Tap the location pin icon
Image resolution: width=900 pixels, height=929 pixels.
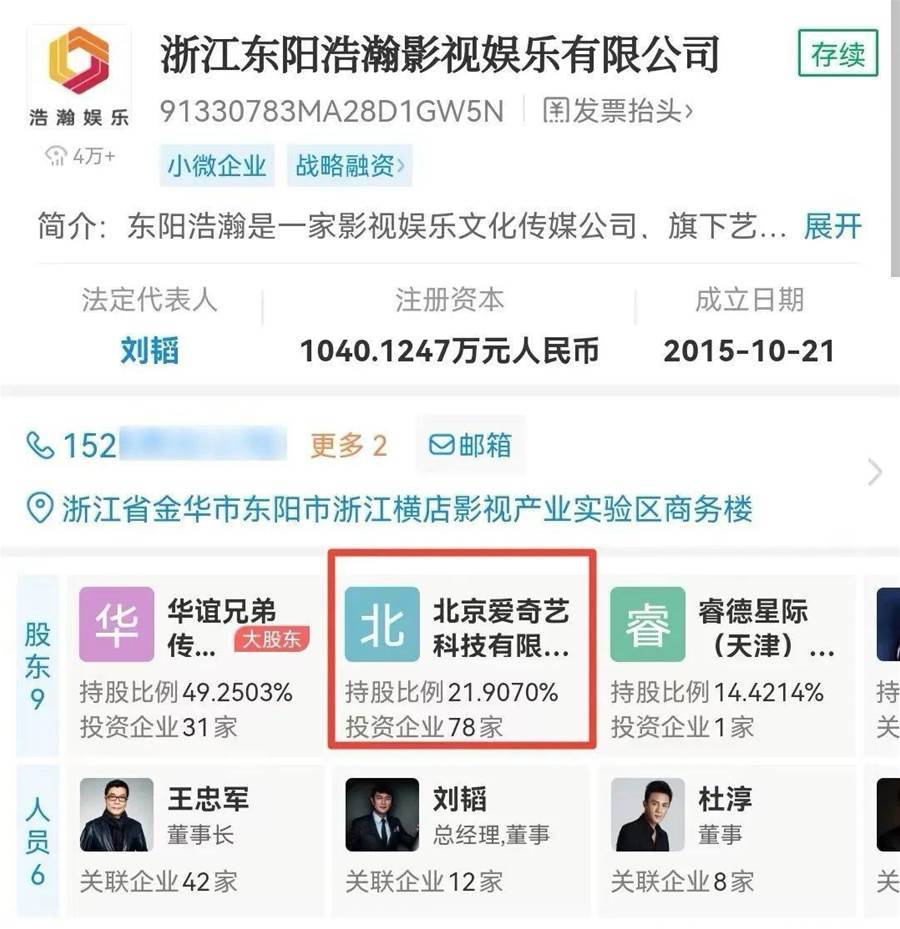click(x=40, y=510)
